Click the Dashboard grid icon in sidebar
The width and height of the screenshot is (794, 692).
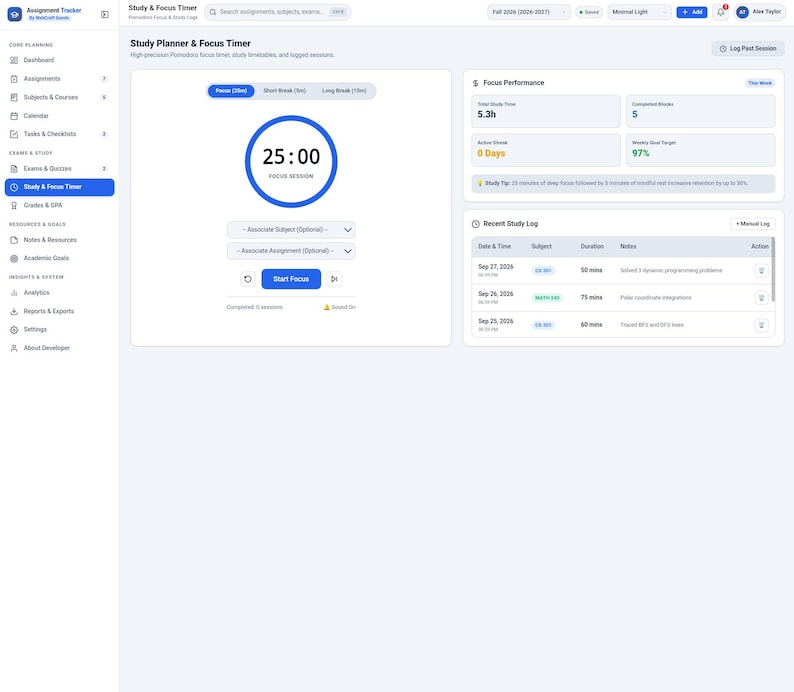pos(14,60)
